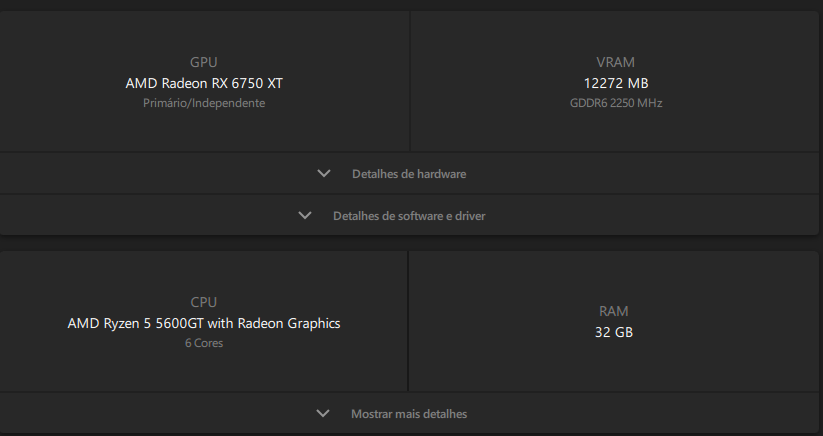The width and height of the screenshot is (823, 436).
Task: Select the 12272 MB memory value
Action: pyautogui.click(x=616, y=83)
